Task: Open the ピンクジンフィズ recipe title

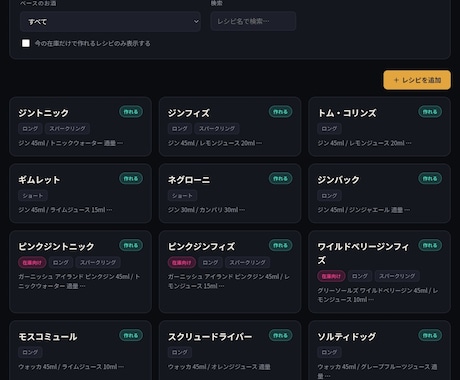Action: (201, 247)
